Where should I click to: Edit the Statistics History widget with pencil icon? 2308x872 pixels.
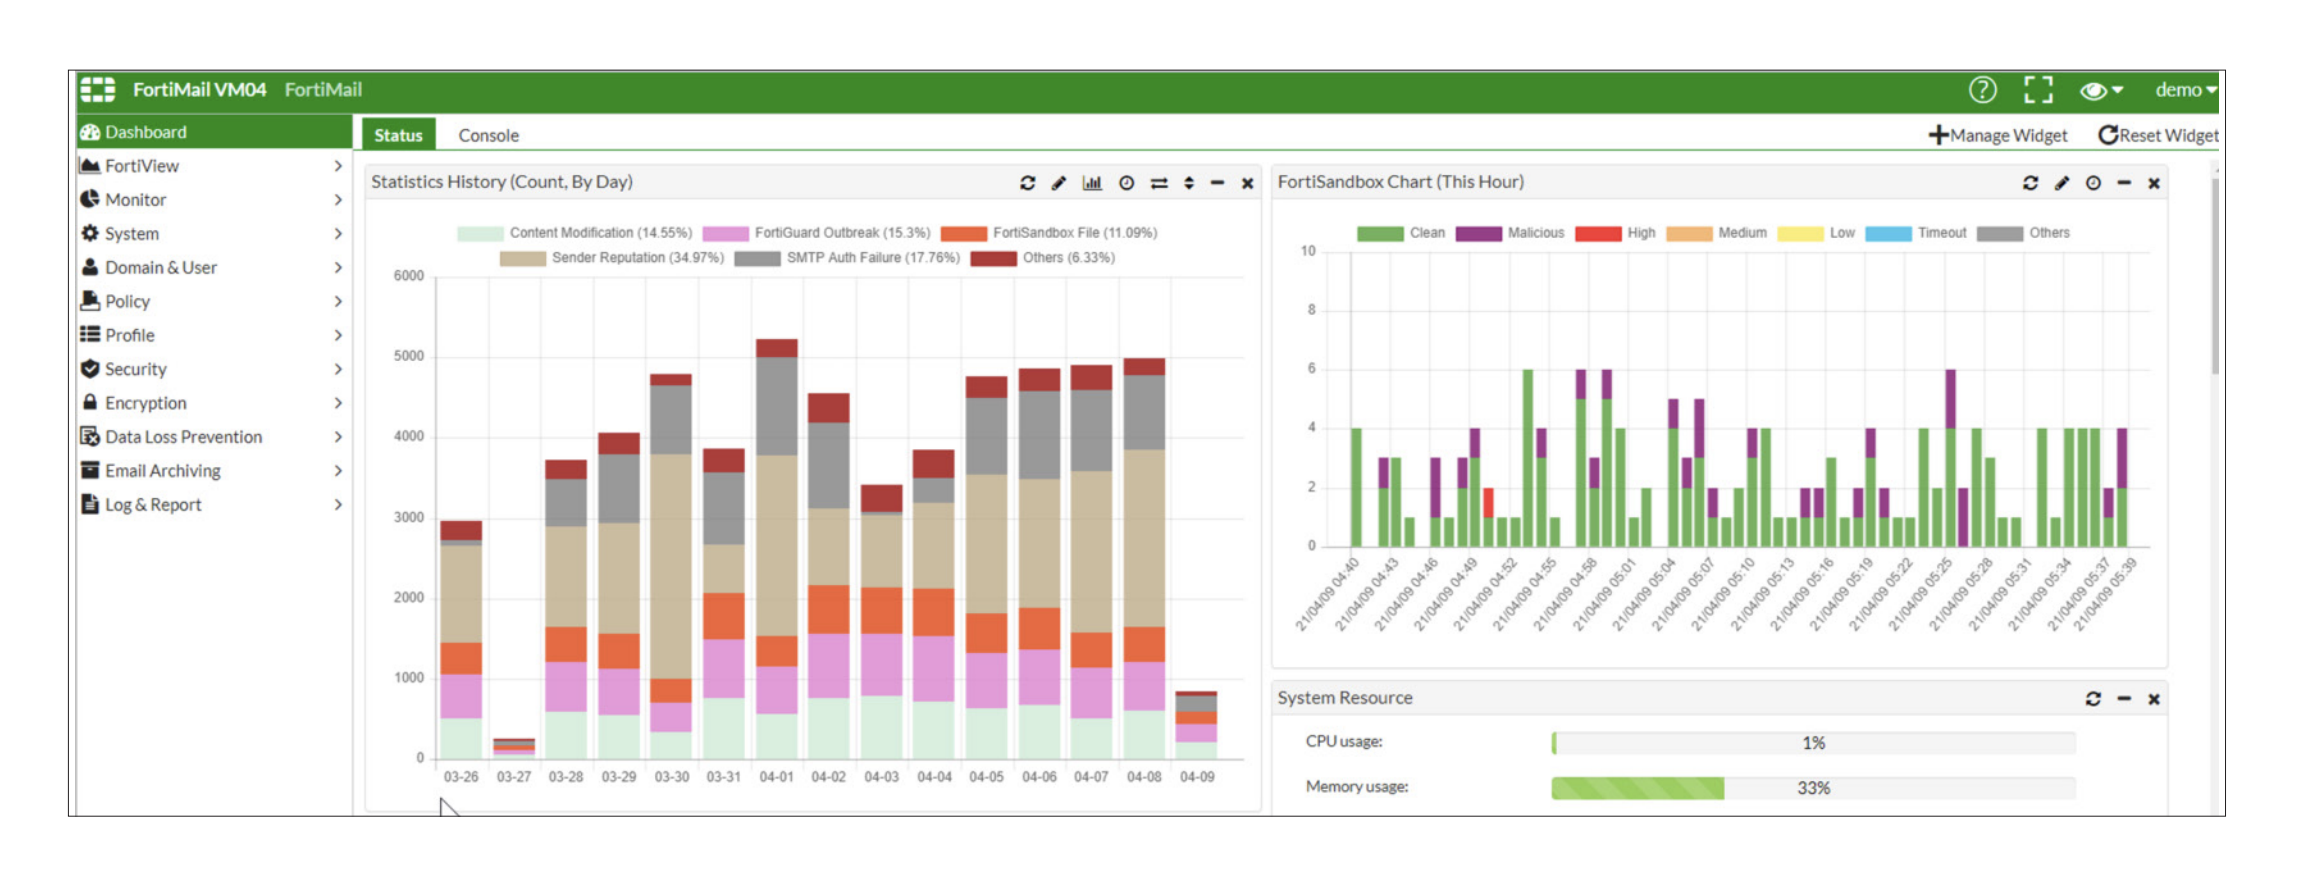click(x=1059, y=183)
